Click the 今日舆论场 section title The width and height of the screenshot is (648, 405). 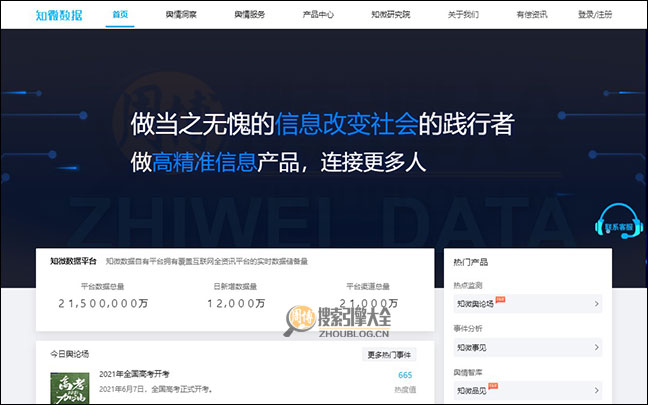(x=69, y=354)
